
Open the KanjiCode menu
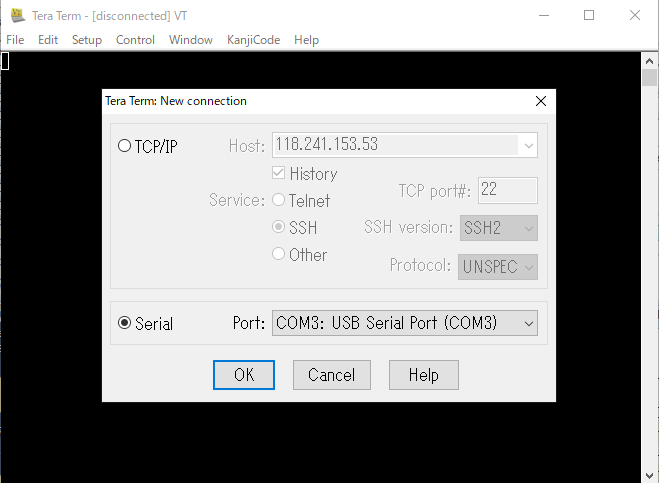pyautogui.click(x=253, y=40)
